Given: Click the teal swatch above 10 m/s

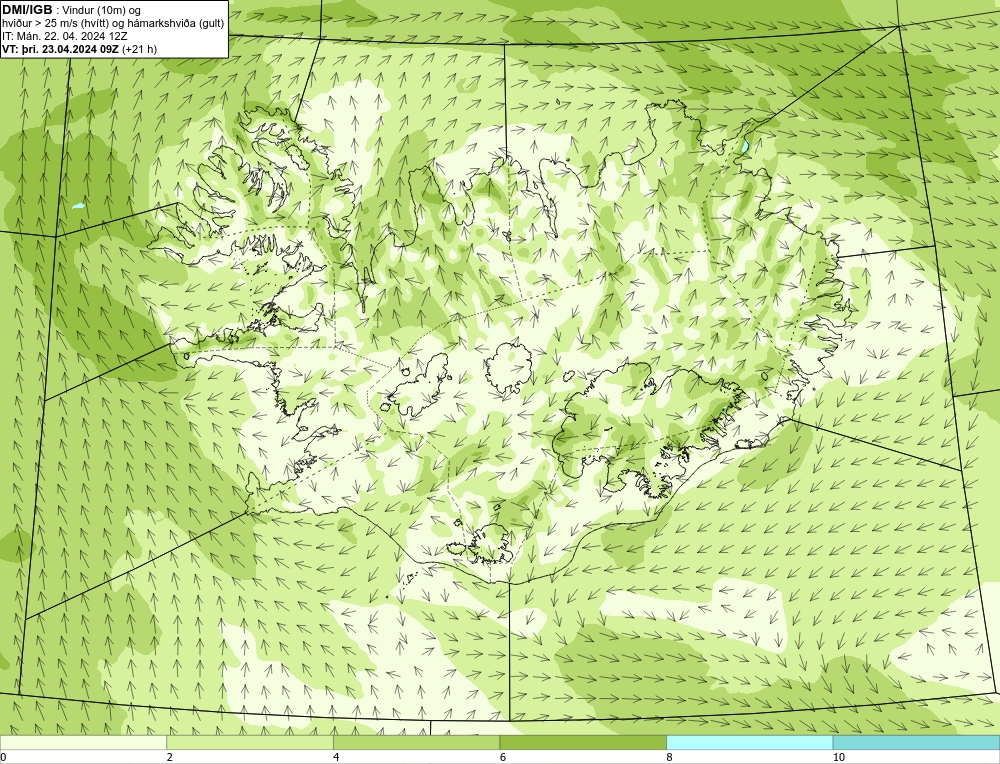Looking at the screenshot, I should click(916, 742).
